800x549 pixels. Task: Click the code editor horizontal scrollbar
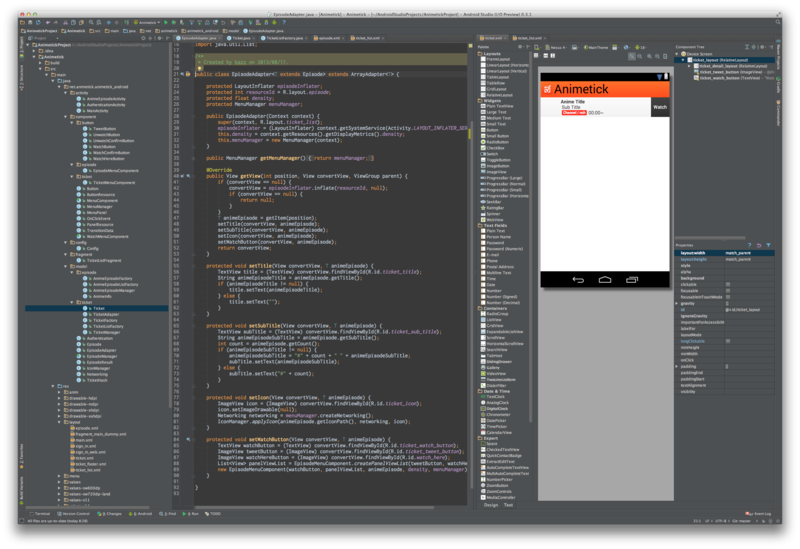tap(314, 508)
